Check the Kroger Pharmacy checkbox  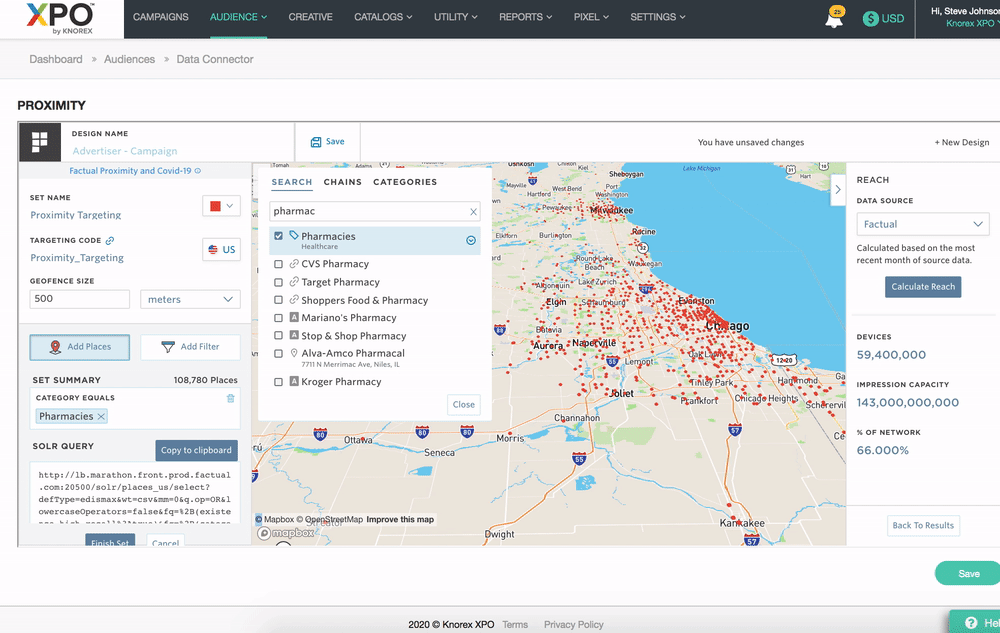[278, 382]
